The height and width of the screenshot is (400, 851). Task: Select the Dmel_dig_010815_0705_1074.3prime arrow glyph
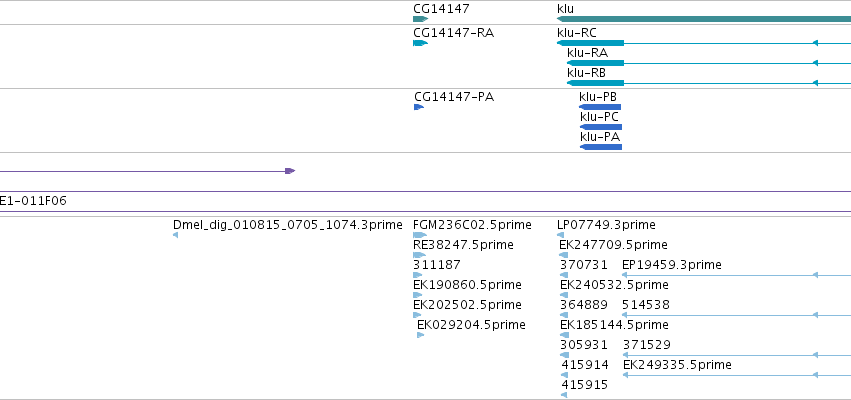[x=175, y=235]
